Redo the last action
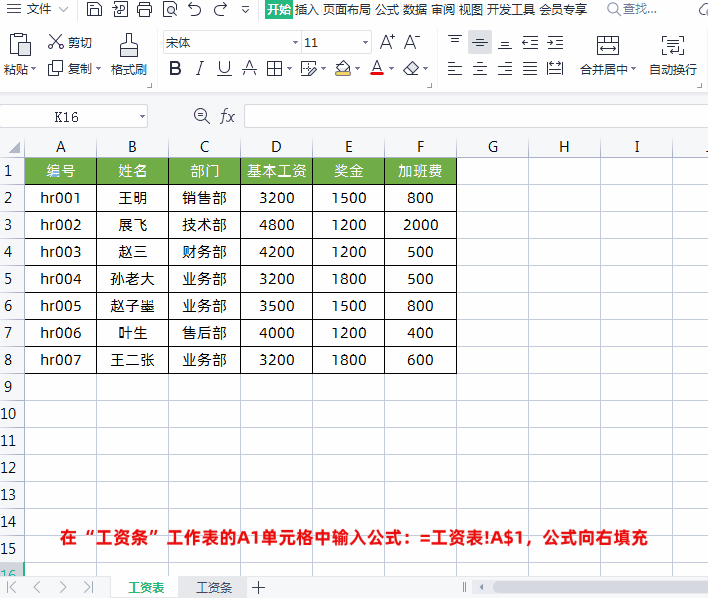The height and width of the screenshot is (598, 708). tap(220, 9)
